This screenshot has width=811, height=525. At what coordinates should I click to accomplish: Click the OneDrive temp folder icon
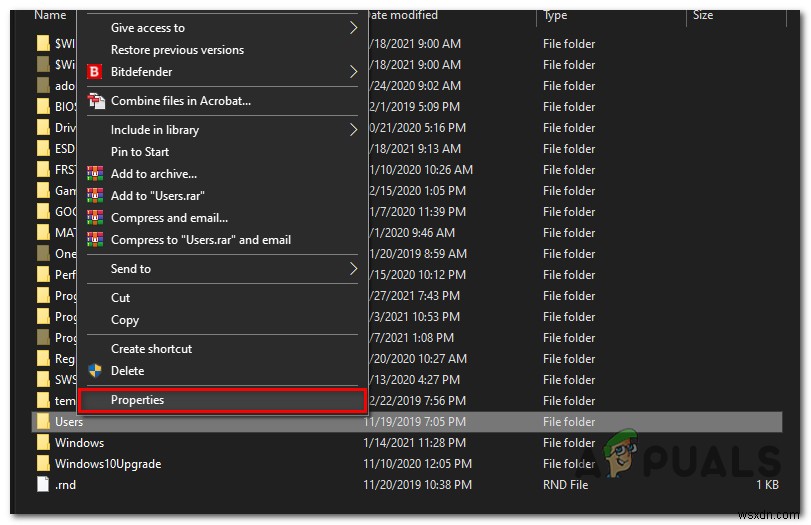[x=43, y=253]
